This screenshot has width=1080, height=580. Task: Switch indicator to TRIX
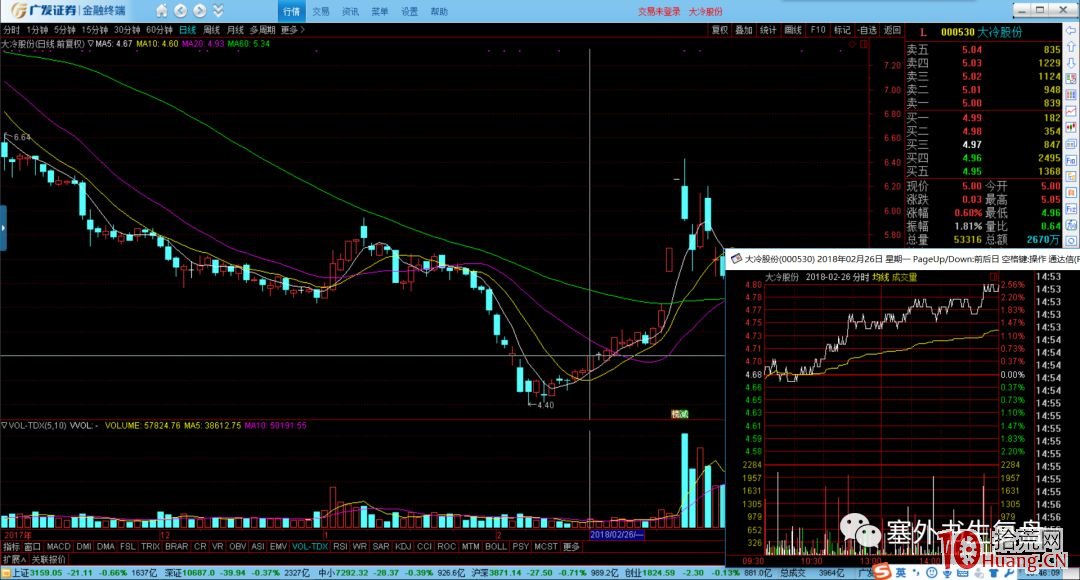coord(150,546)
